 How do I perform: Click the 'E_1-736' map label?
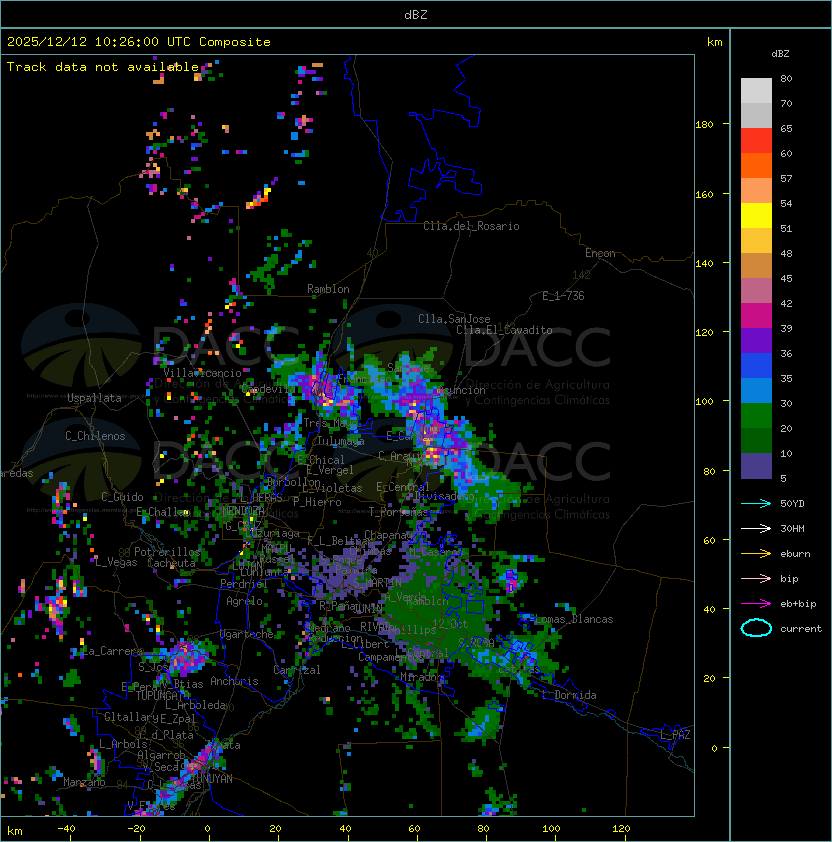click(x=563, y=296)
